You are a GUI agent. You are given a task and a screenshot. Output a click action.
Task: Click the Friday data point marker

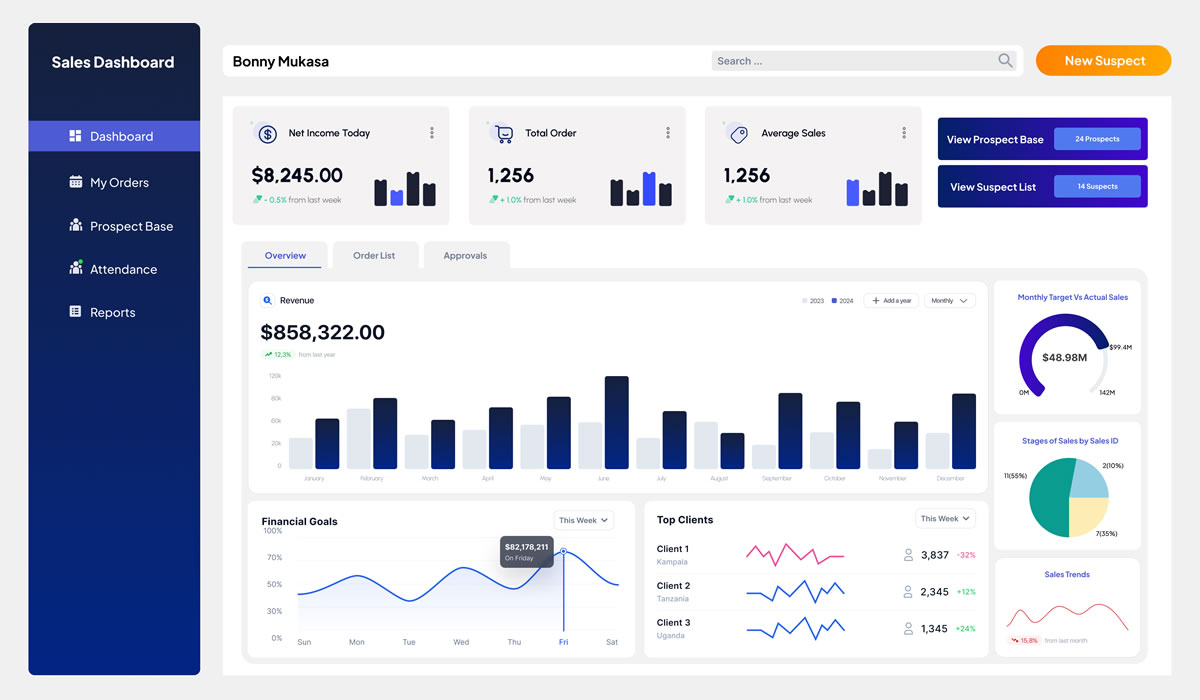click(563, 551)
